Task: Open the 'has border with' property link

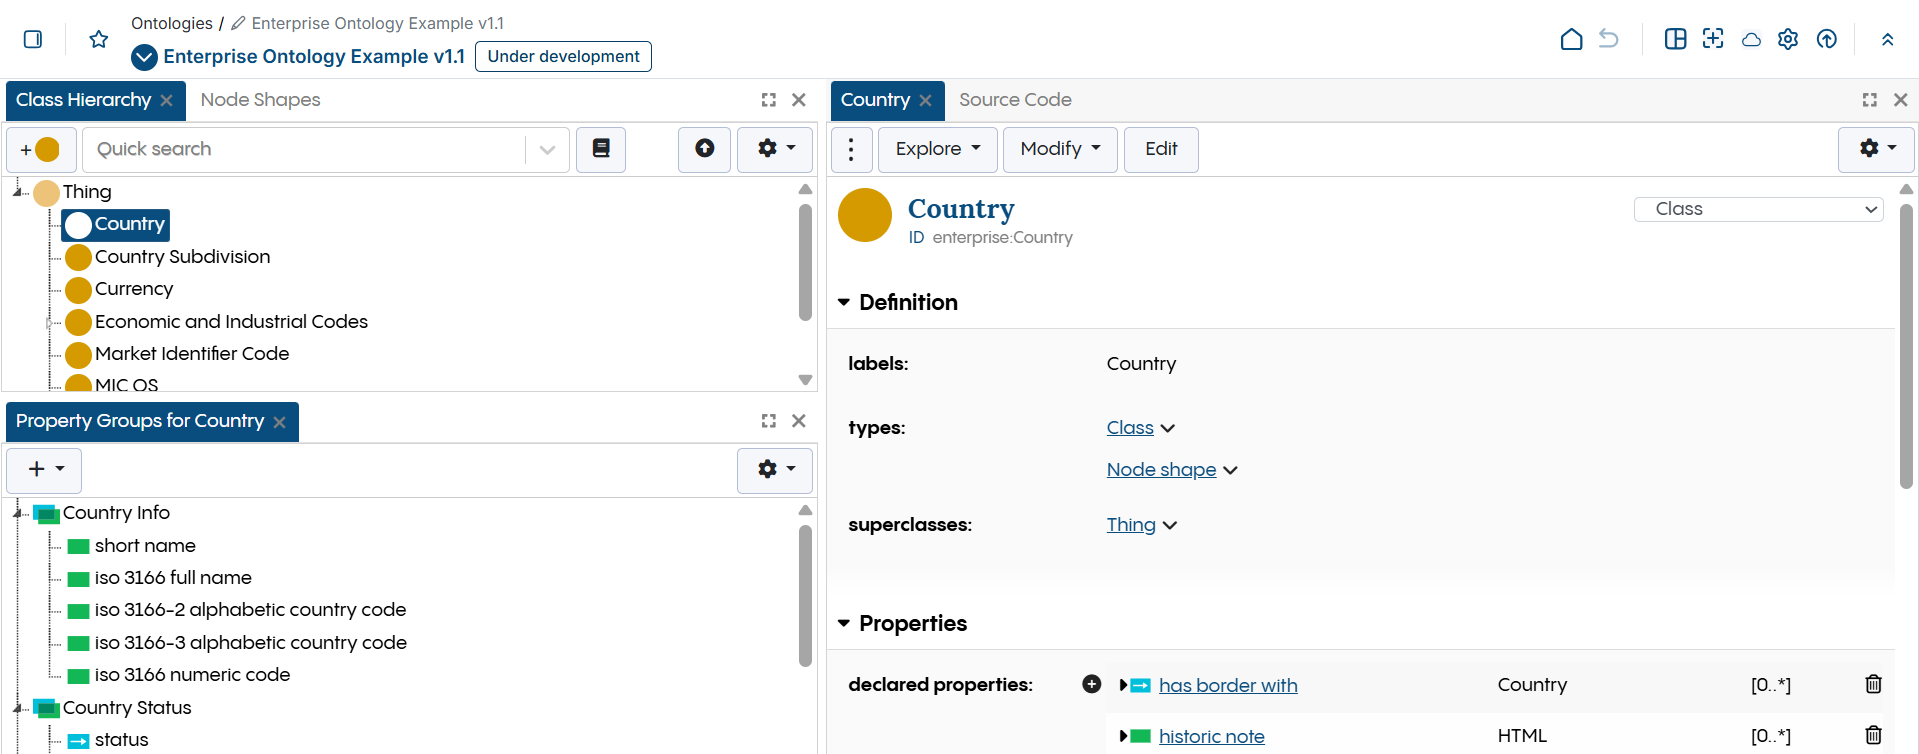Action: [1228, 685]
